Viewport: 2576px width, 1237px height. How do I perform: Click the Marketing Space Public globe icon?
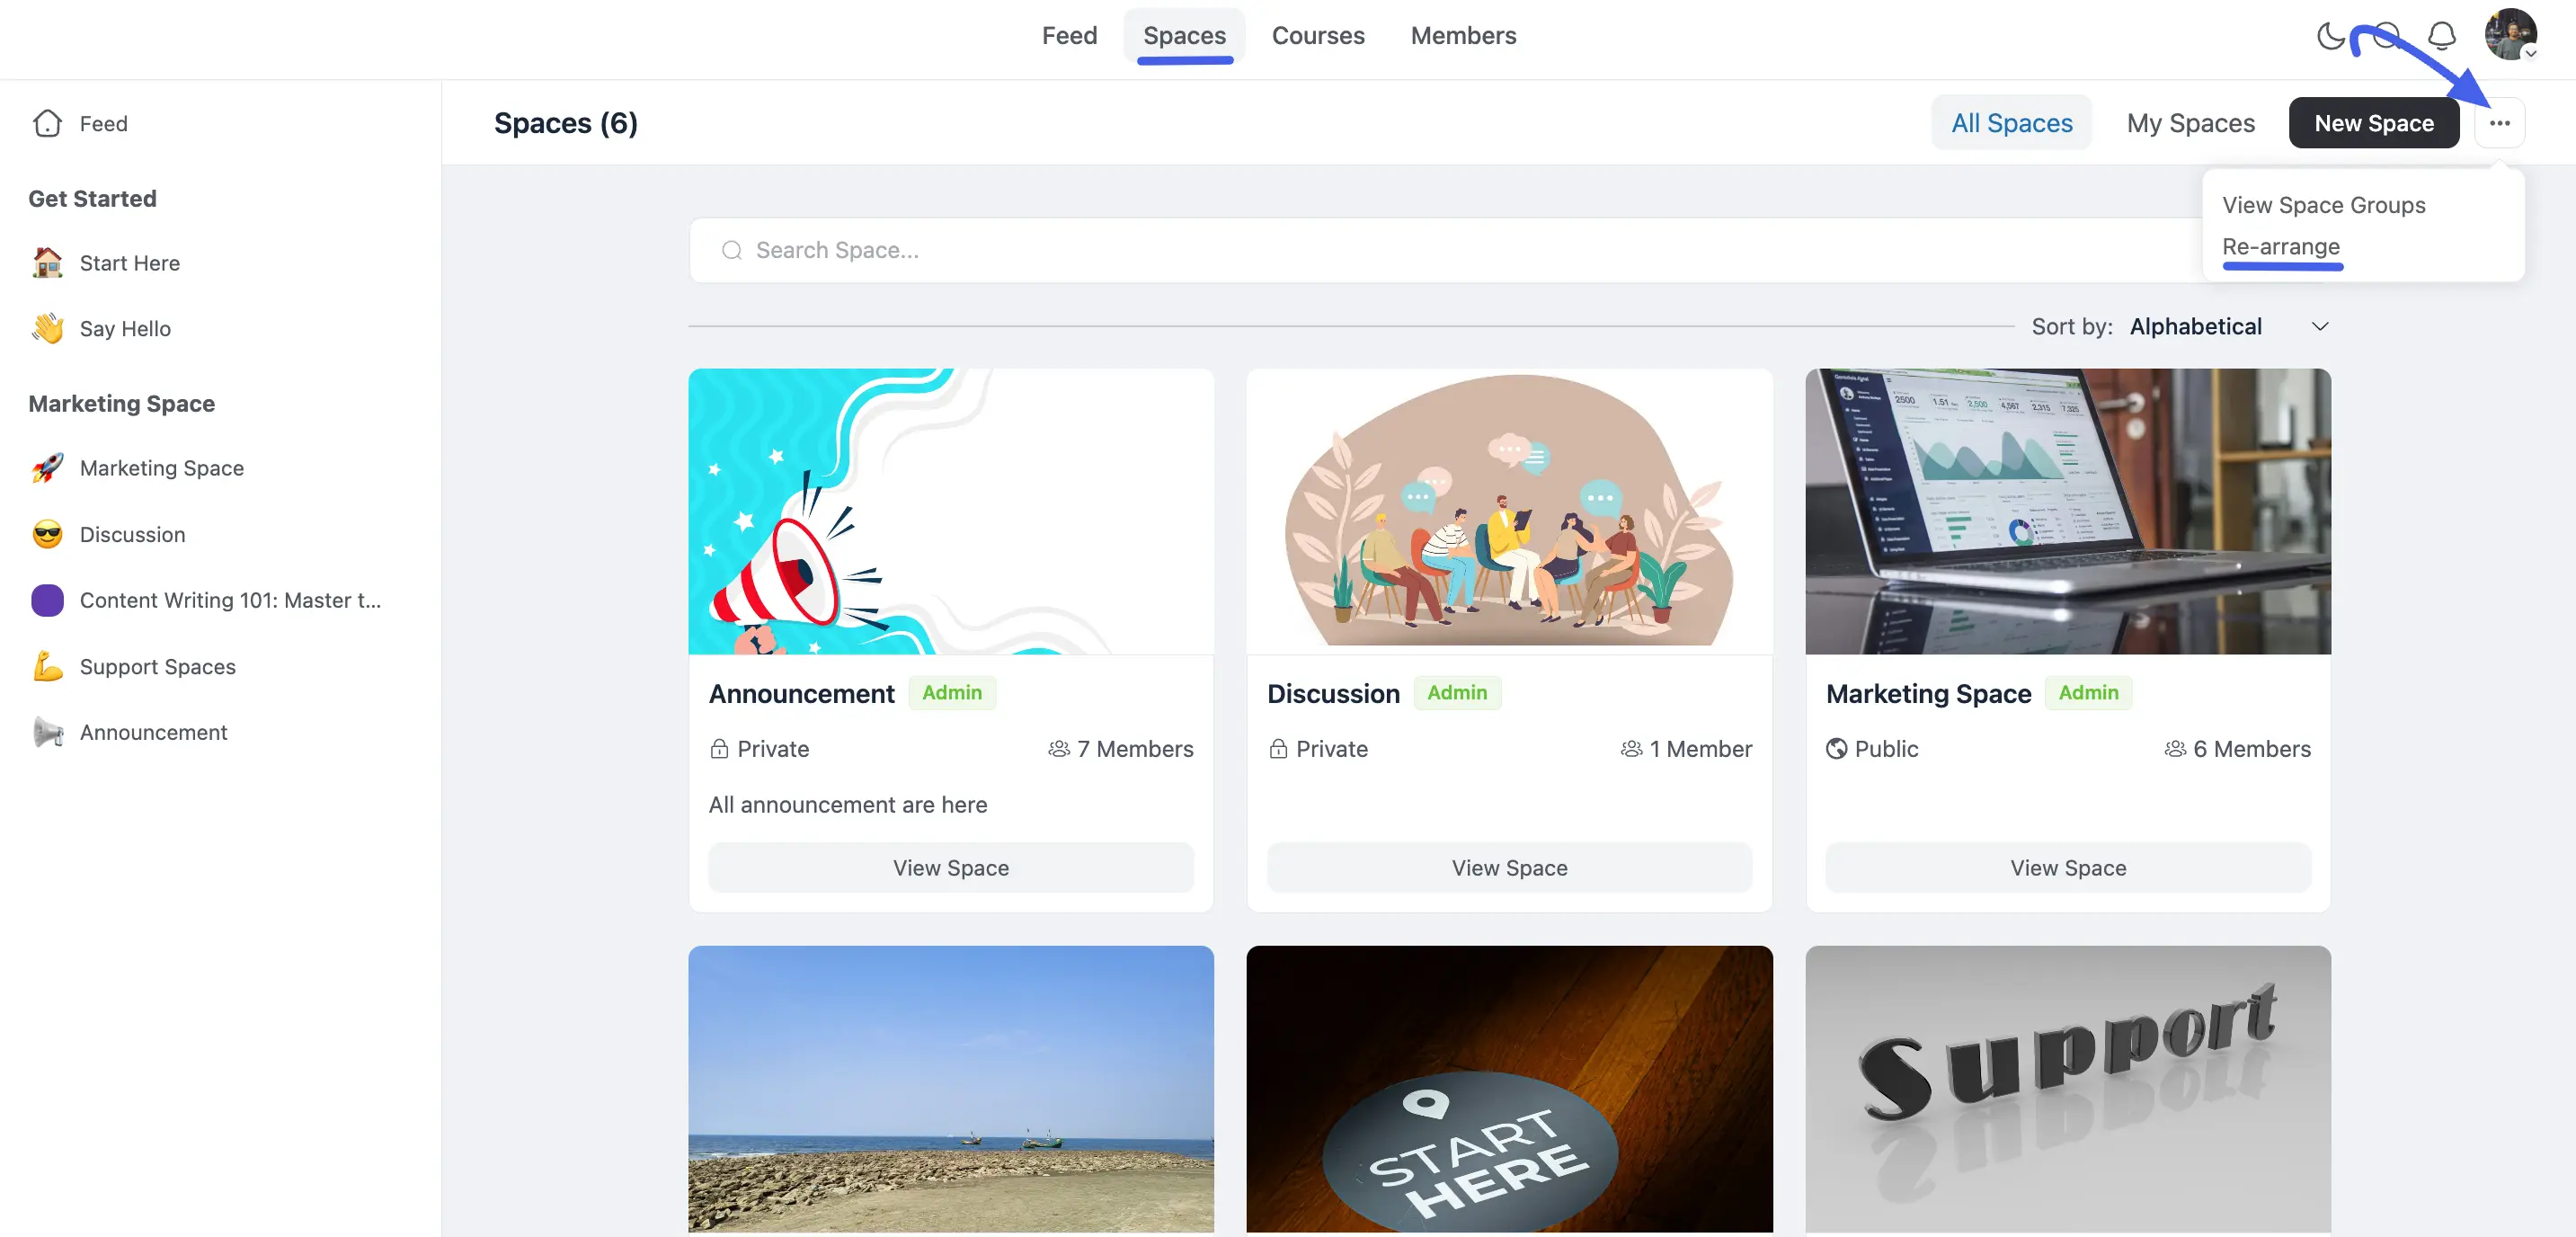click(1836, 749)
